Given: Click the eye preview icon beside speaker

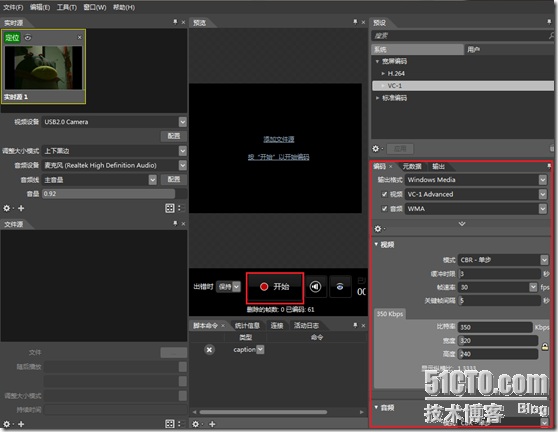Looking at the screenshot, I should pos(340,286).
